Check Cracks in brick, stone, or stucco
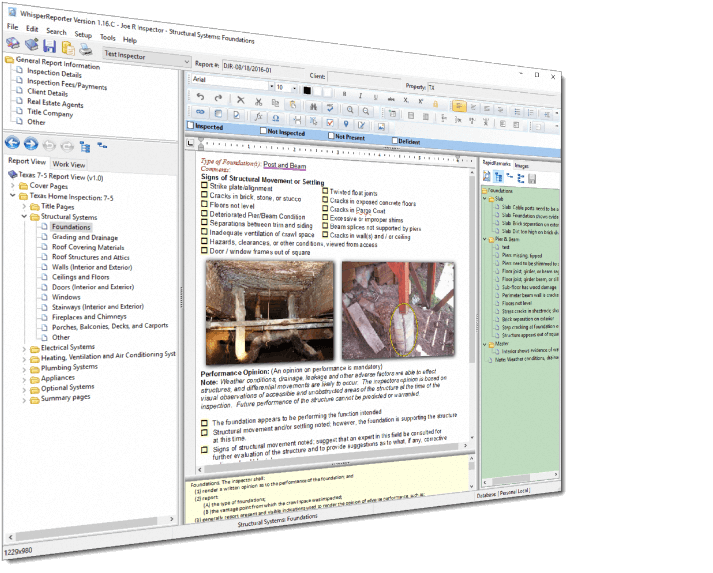The height and width of the screenshot is (573, 713). [204, 195]
